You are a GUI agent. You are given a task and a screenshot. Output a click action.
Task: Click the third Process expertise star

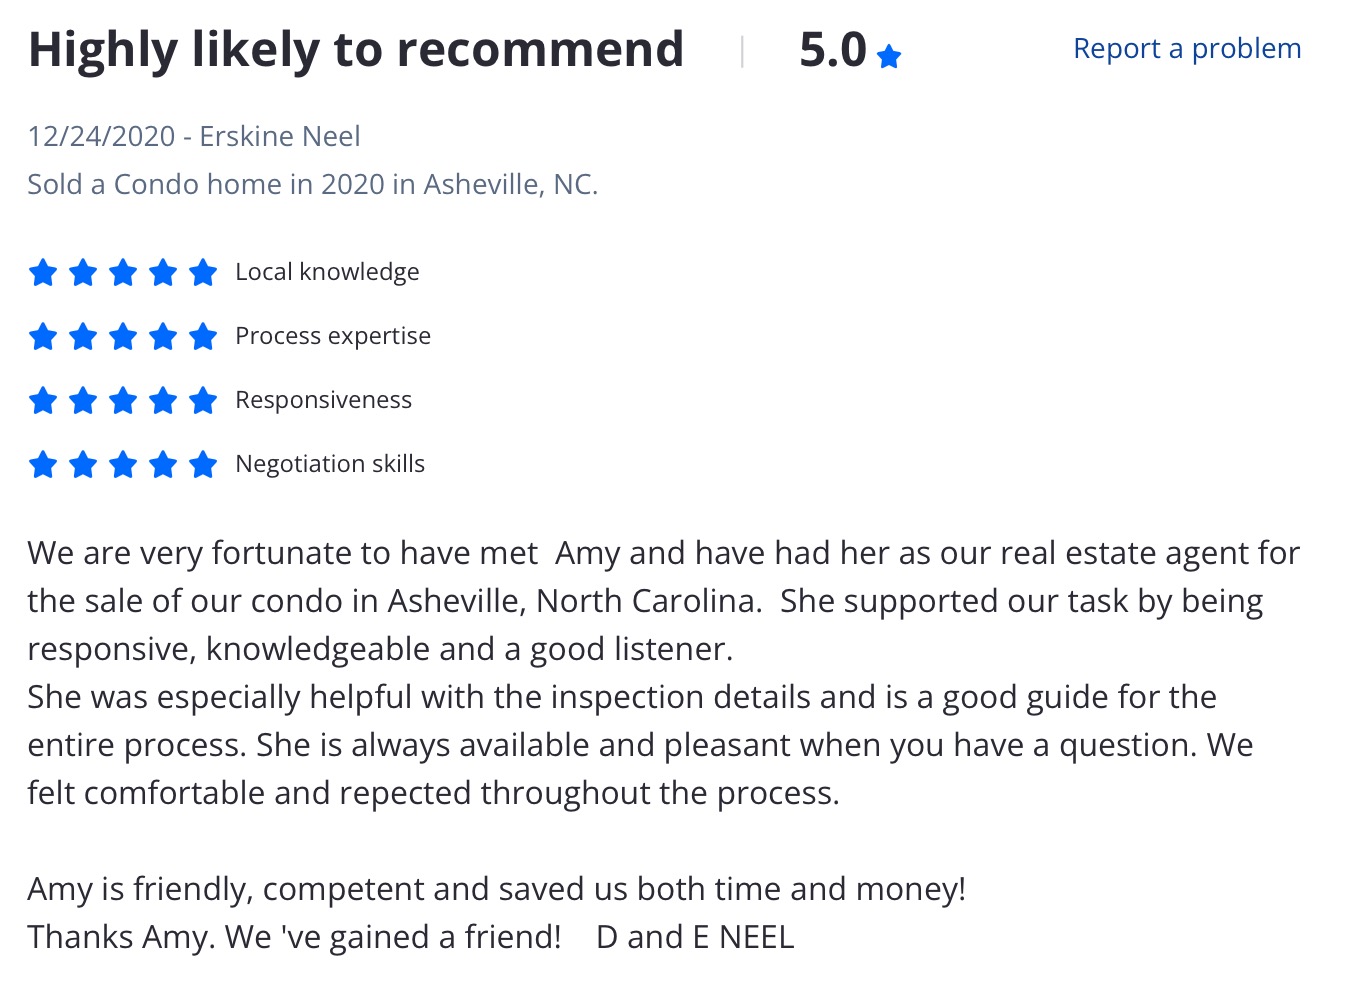pos(123,336)
